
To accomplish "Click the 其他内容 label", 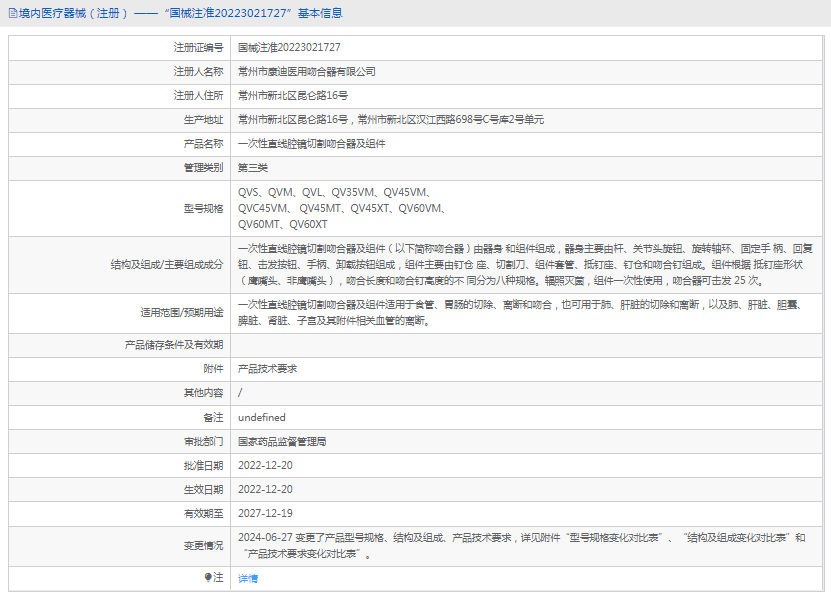I will click(x=204, y=392).
